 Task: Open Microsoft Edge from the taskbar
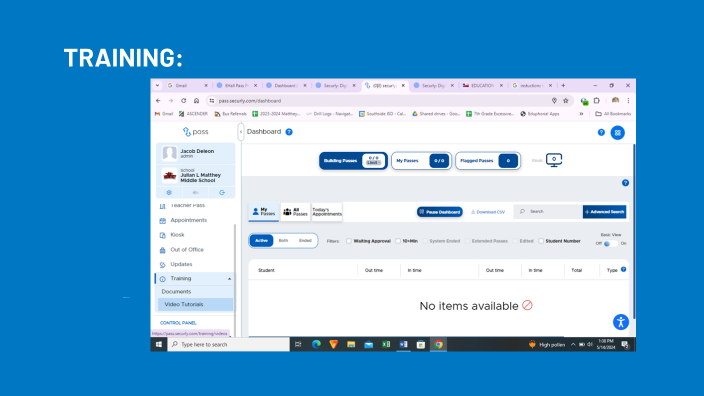(316, 344)
